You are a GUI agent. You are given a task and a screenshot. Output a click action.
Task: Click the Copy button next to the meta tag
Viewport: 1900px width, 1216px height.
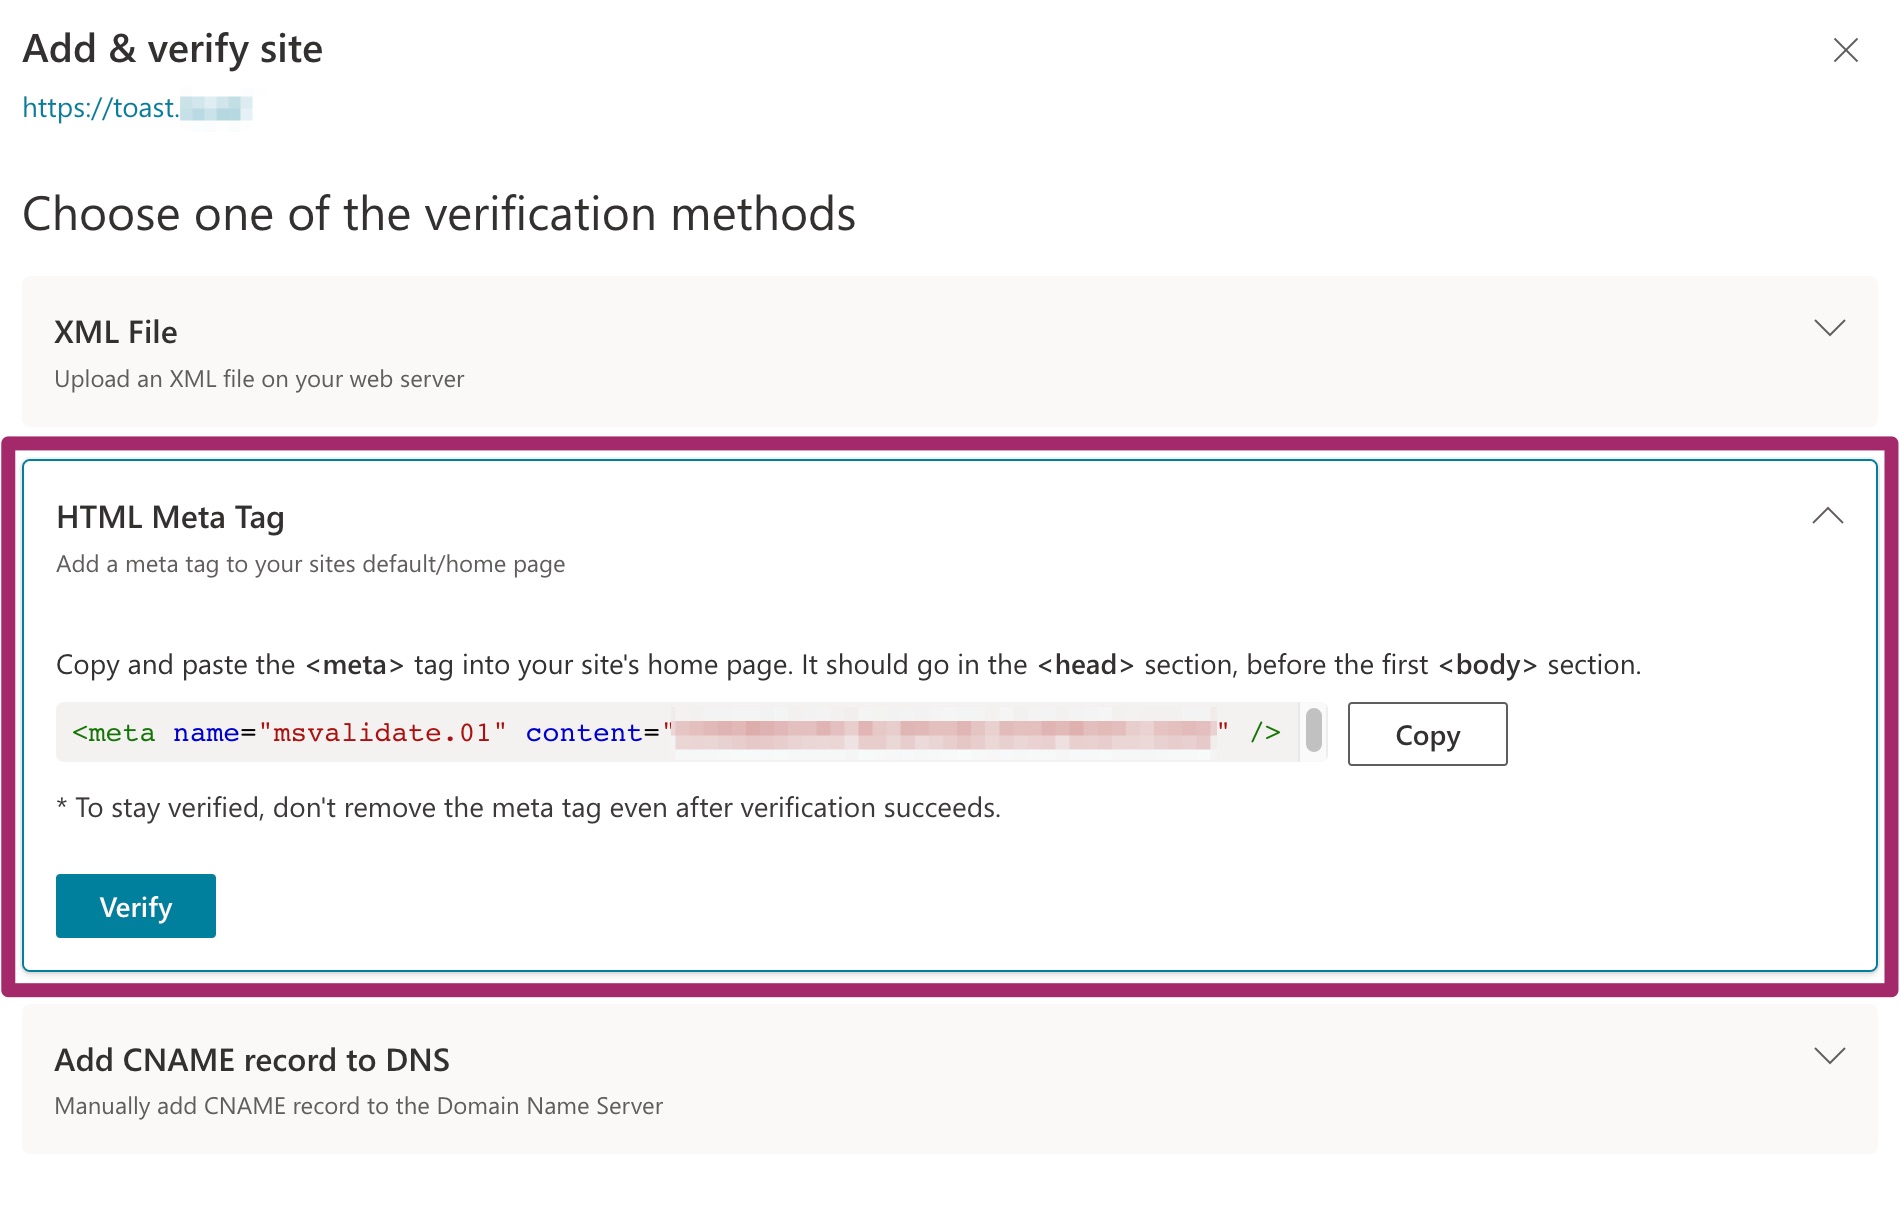[x=1426, y=734]
